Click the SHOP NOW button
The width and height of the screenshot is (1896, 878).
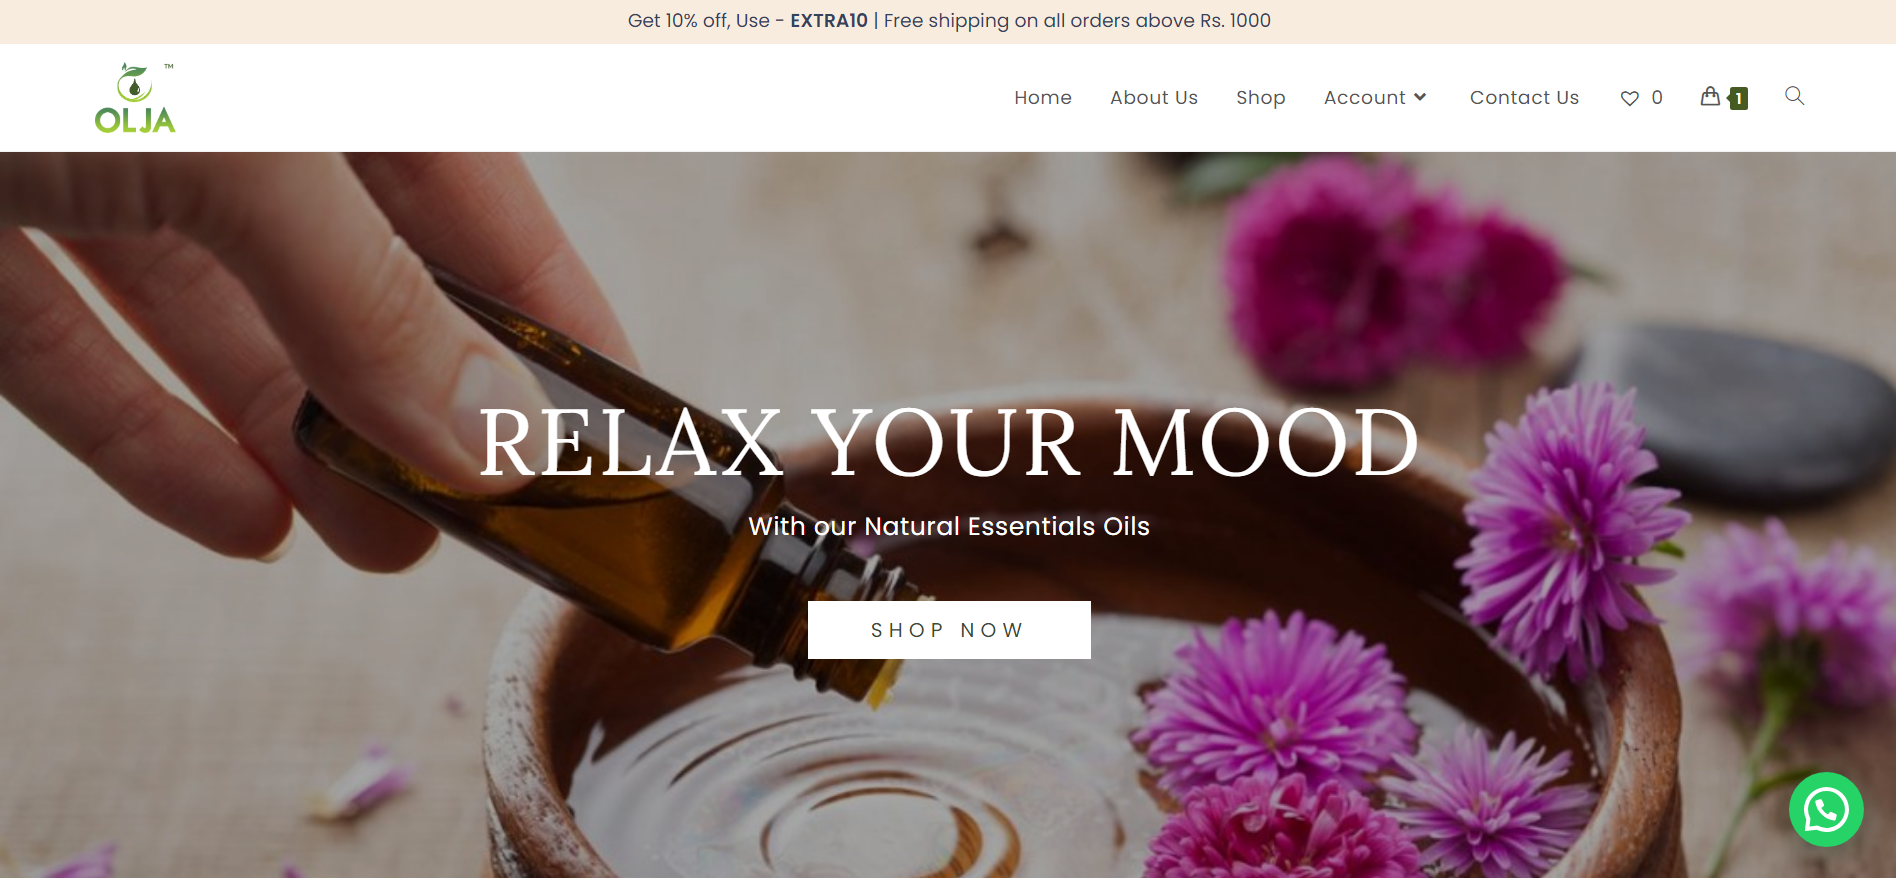coord(949,630)
